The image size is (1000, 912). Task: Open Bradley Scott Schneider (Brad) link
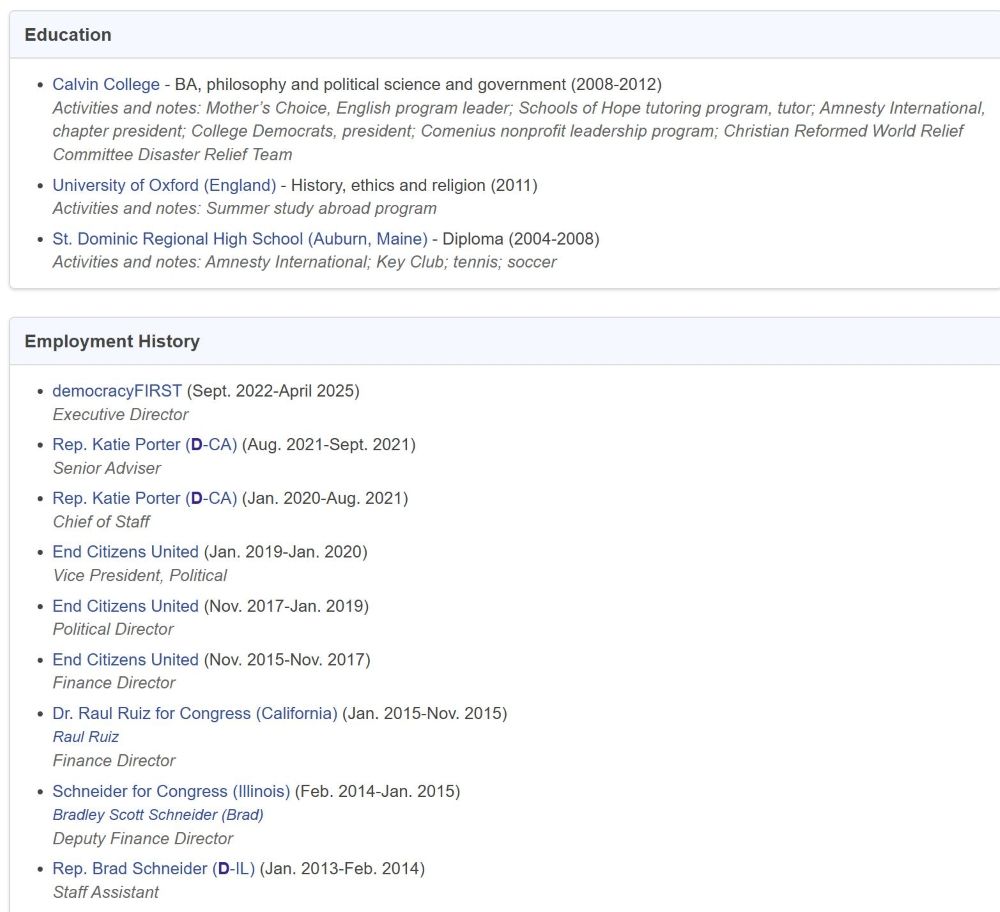pos(158,814)
